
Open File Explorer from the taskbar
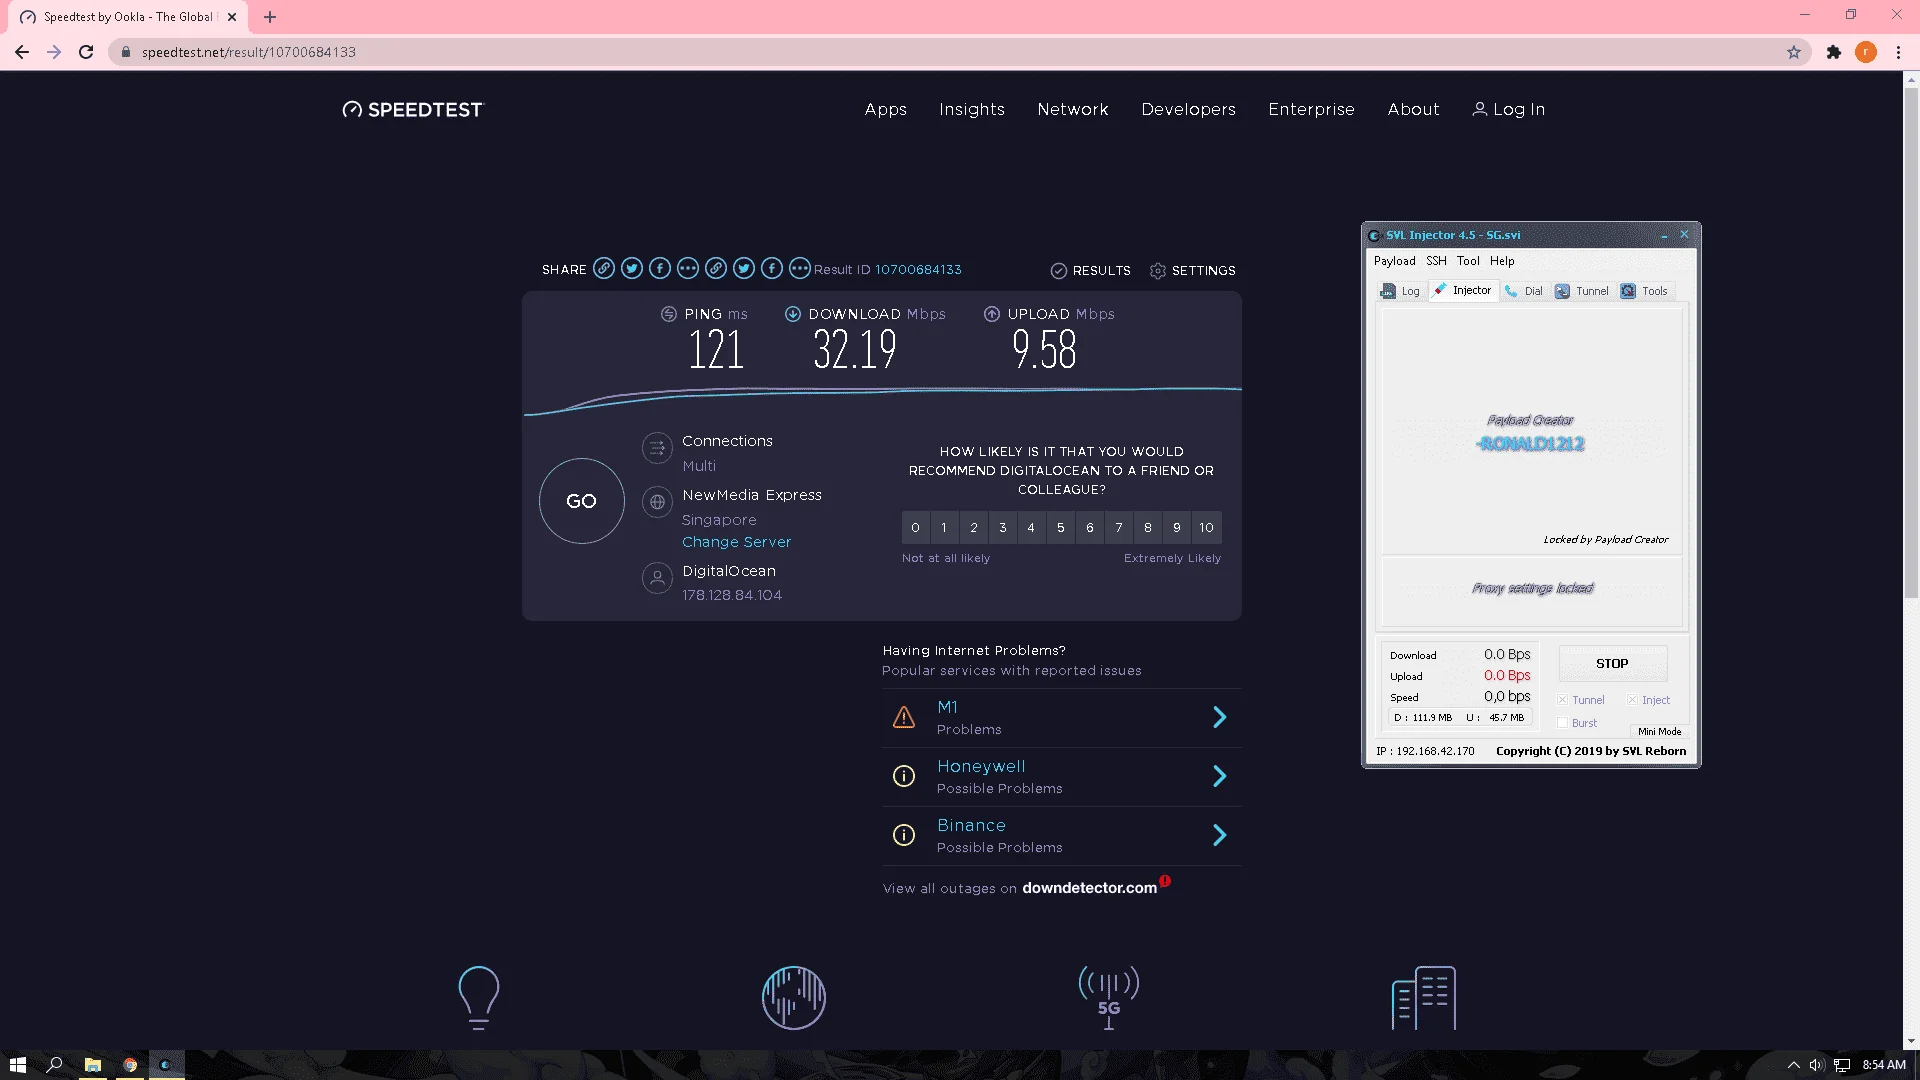click(92, 1065)
